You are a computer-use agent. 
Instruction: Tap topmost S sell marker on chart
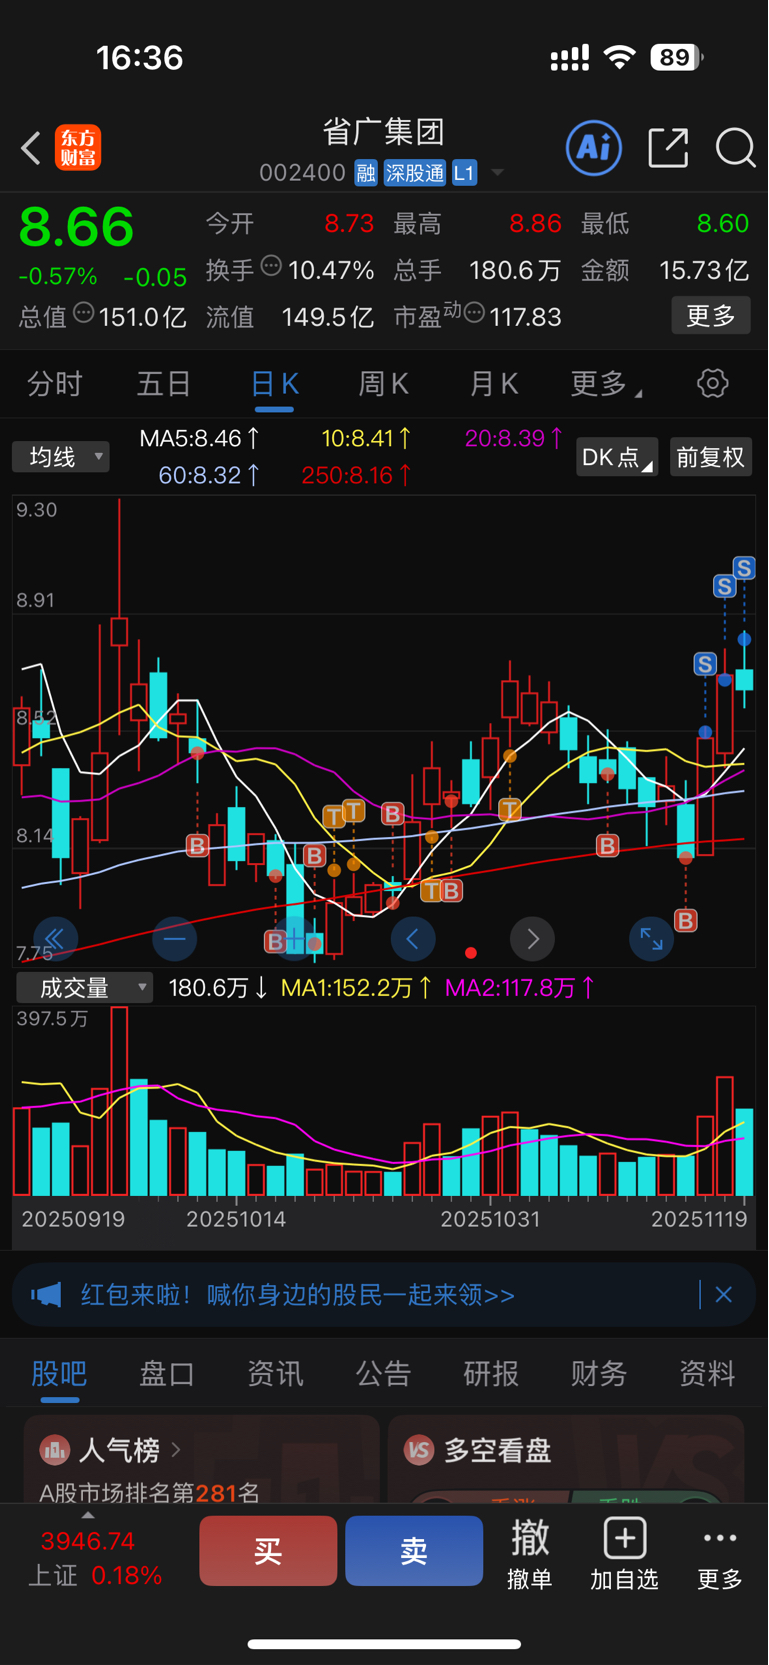[x=743, y=568]
